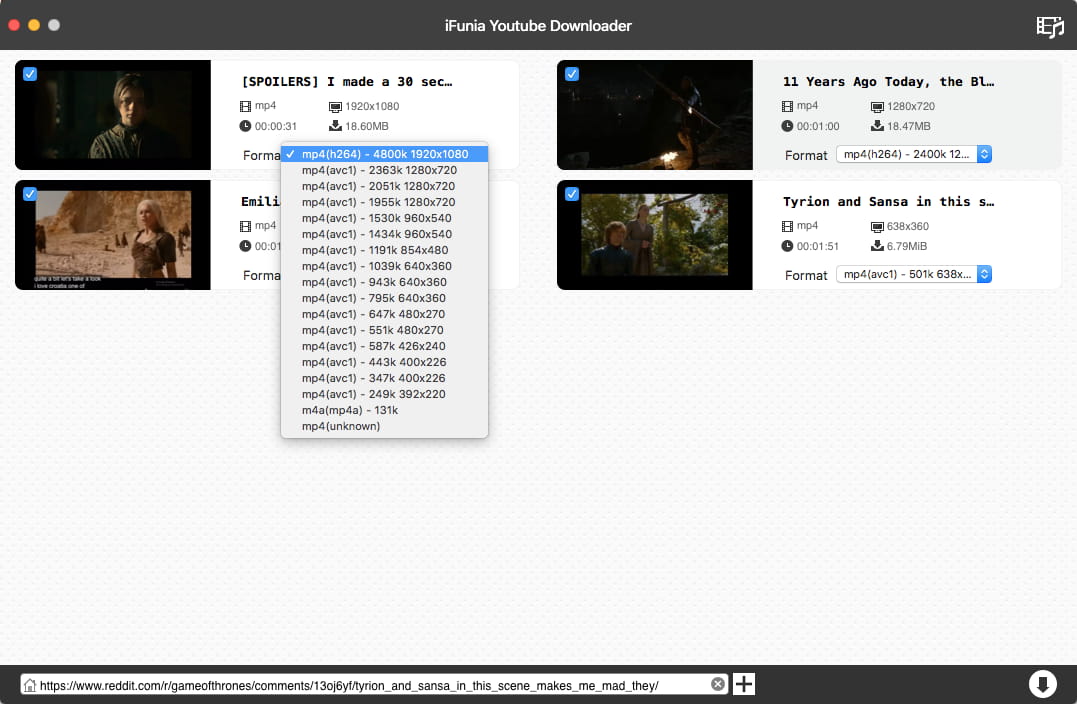Click the Tyrion and Sansa video thumbnail
Viewport: 1077px width, 704px height.
coord(654,235)
